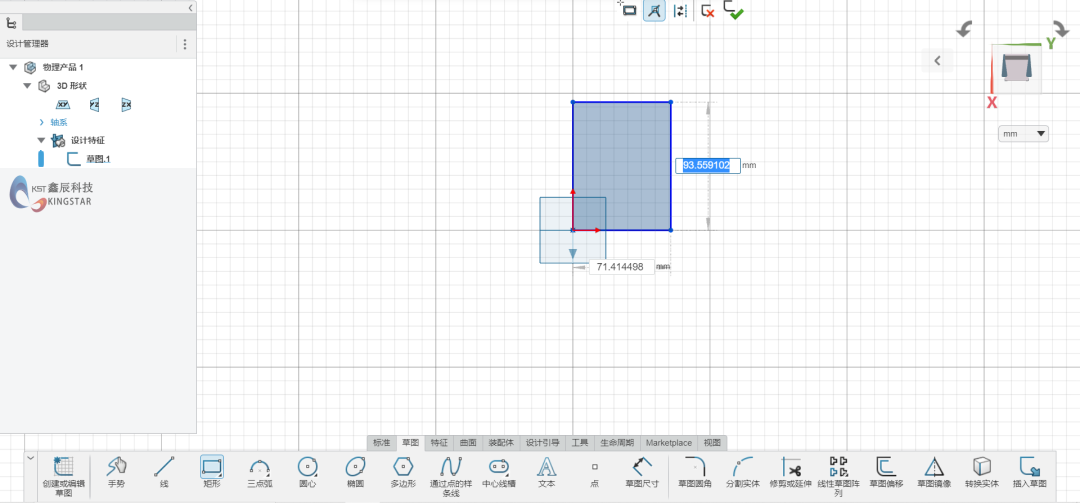1080x503 pixels.
Task: Activate the 文本 (Text) tool
Action: (x=546, y=471)
